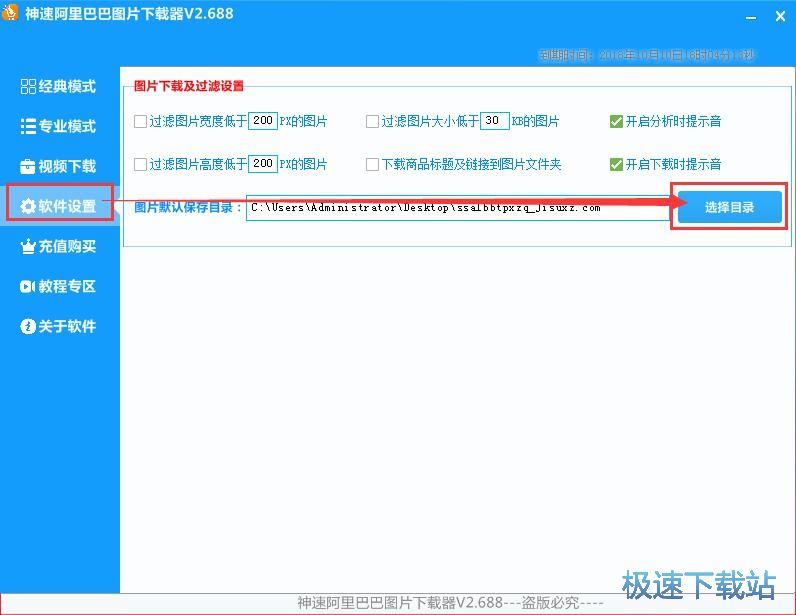The image size is (796, 615).
Task: Open 充值购买 crown icon
Action: tap(28, 246)
